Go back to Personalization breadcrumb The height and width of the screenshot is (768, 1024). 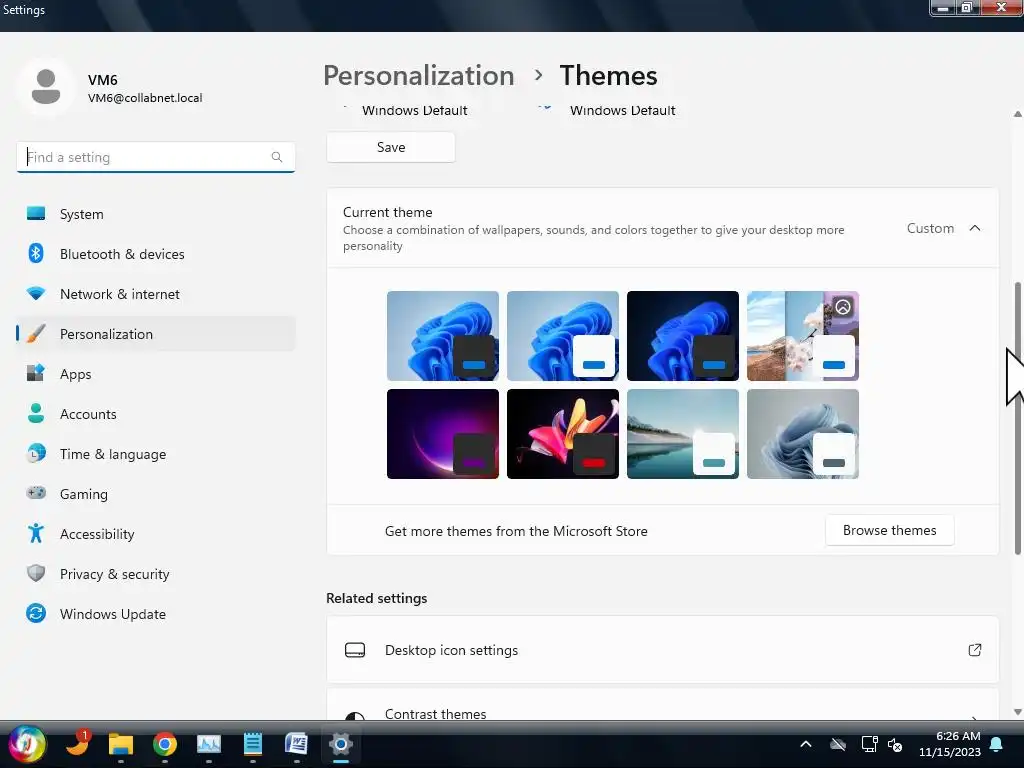pos(419,76)
